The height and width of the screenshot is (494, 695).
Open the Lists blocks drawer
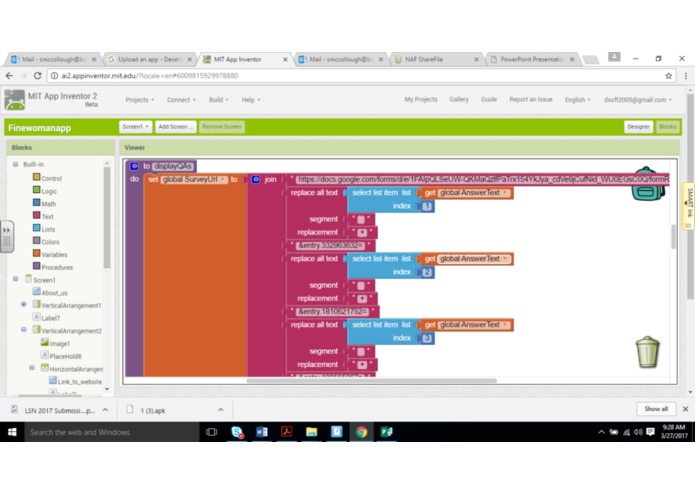click(x=48, y=229)
